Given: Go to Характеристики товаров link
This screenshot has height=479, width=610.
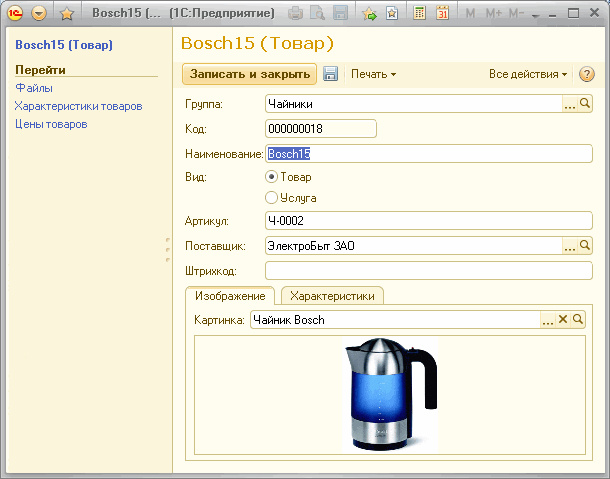Looking at the screenshot, I should 78,106.
